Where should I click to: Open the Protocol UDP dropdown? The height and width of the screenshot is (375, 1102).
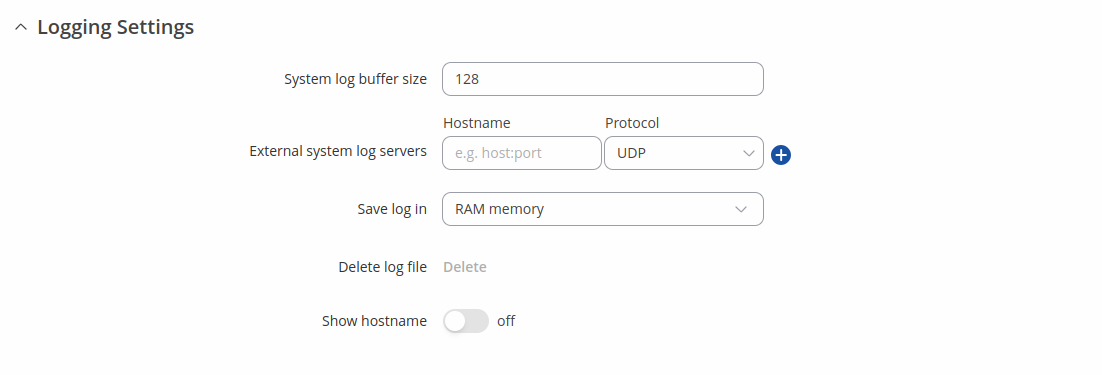684,153
